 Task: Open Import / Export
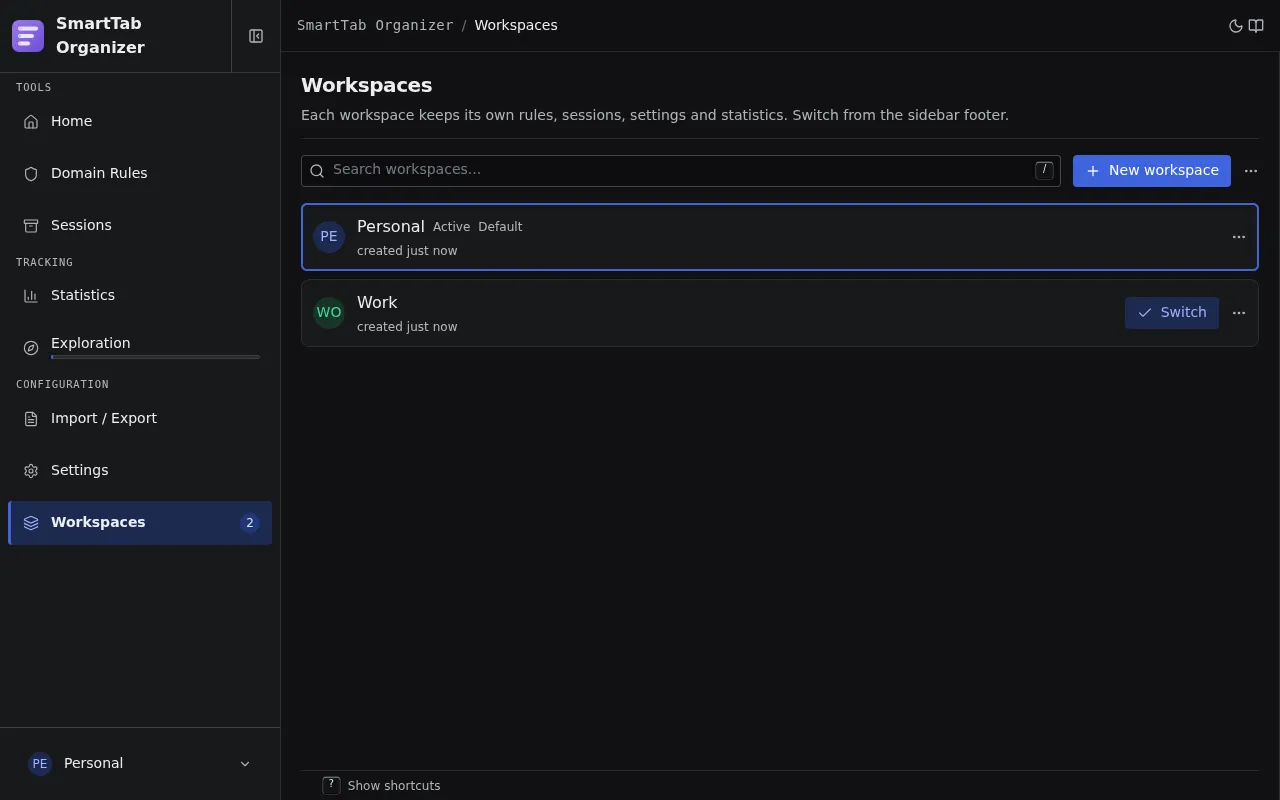[x=140, y=418]
